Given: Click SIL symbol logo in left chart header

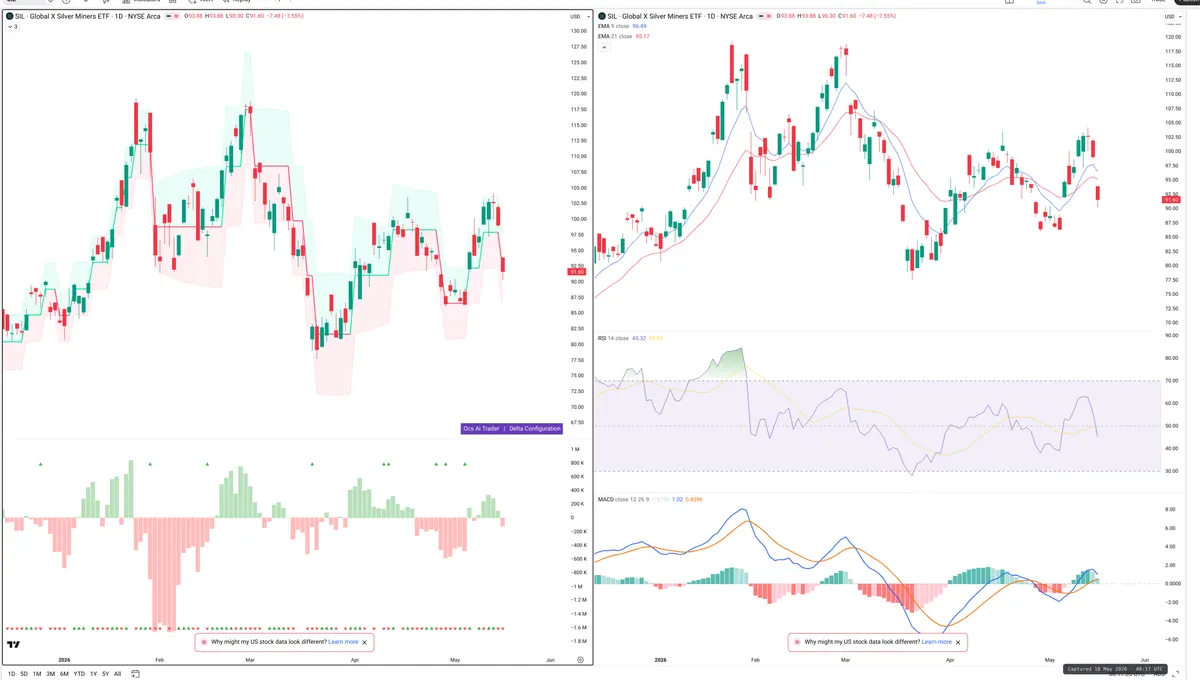Looking at the screenshot, I should [9, 16].
